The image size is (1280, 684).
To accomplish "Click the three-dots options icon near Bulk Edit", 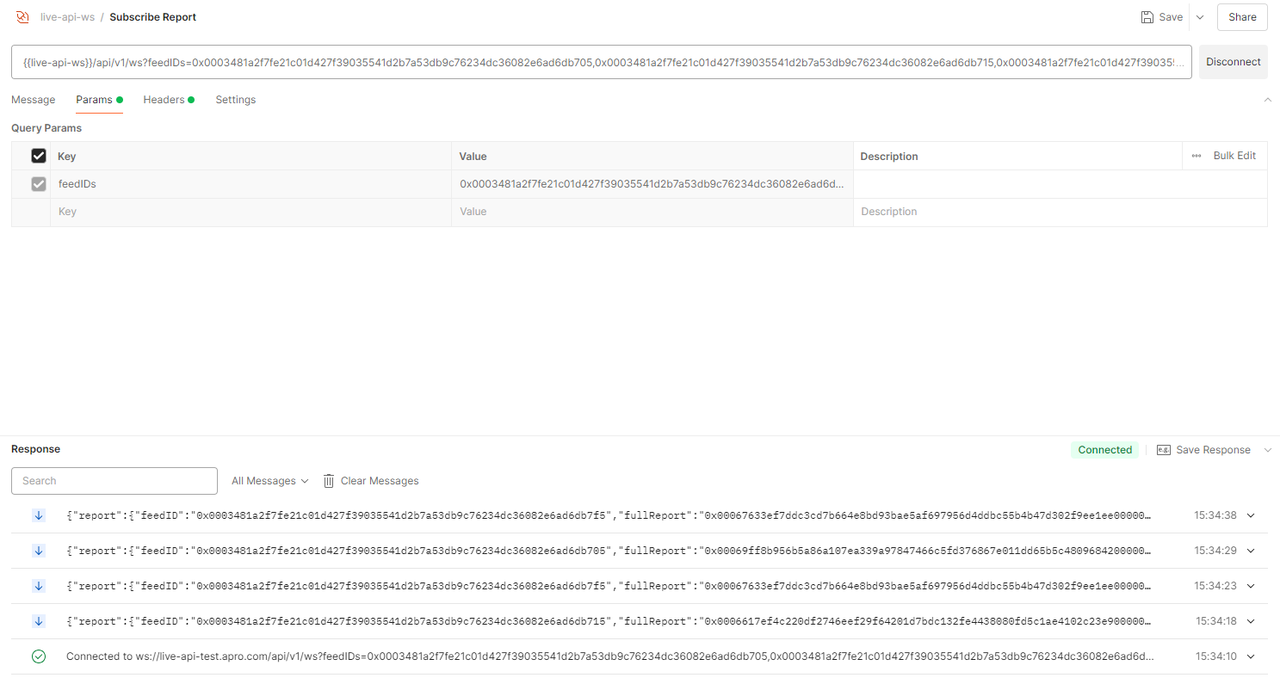I will [1196, 156].
